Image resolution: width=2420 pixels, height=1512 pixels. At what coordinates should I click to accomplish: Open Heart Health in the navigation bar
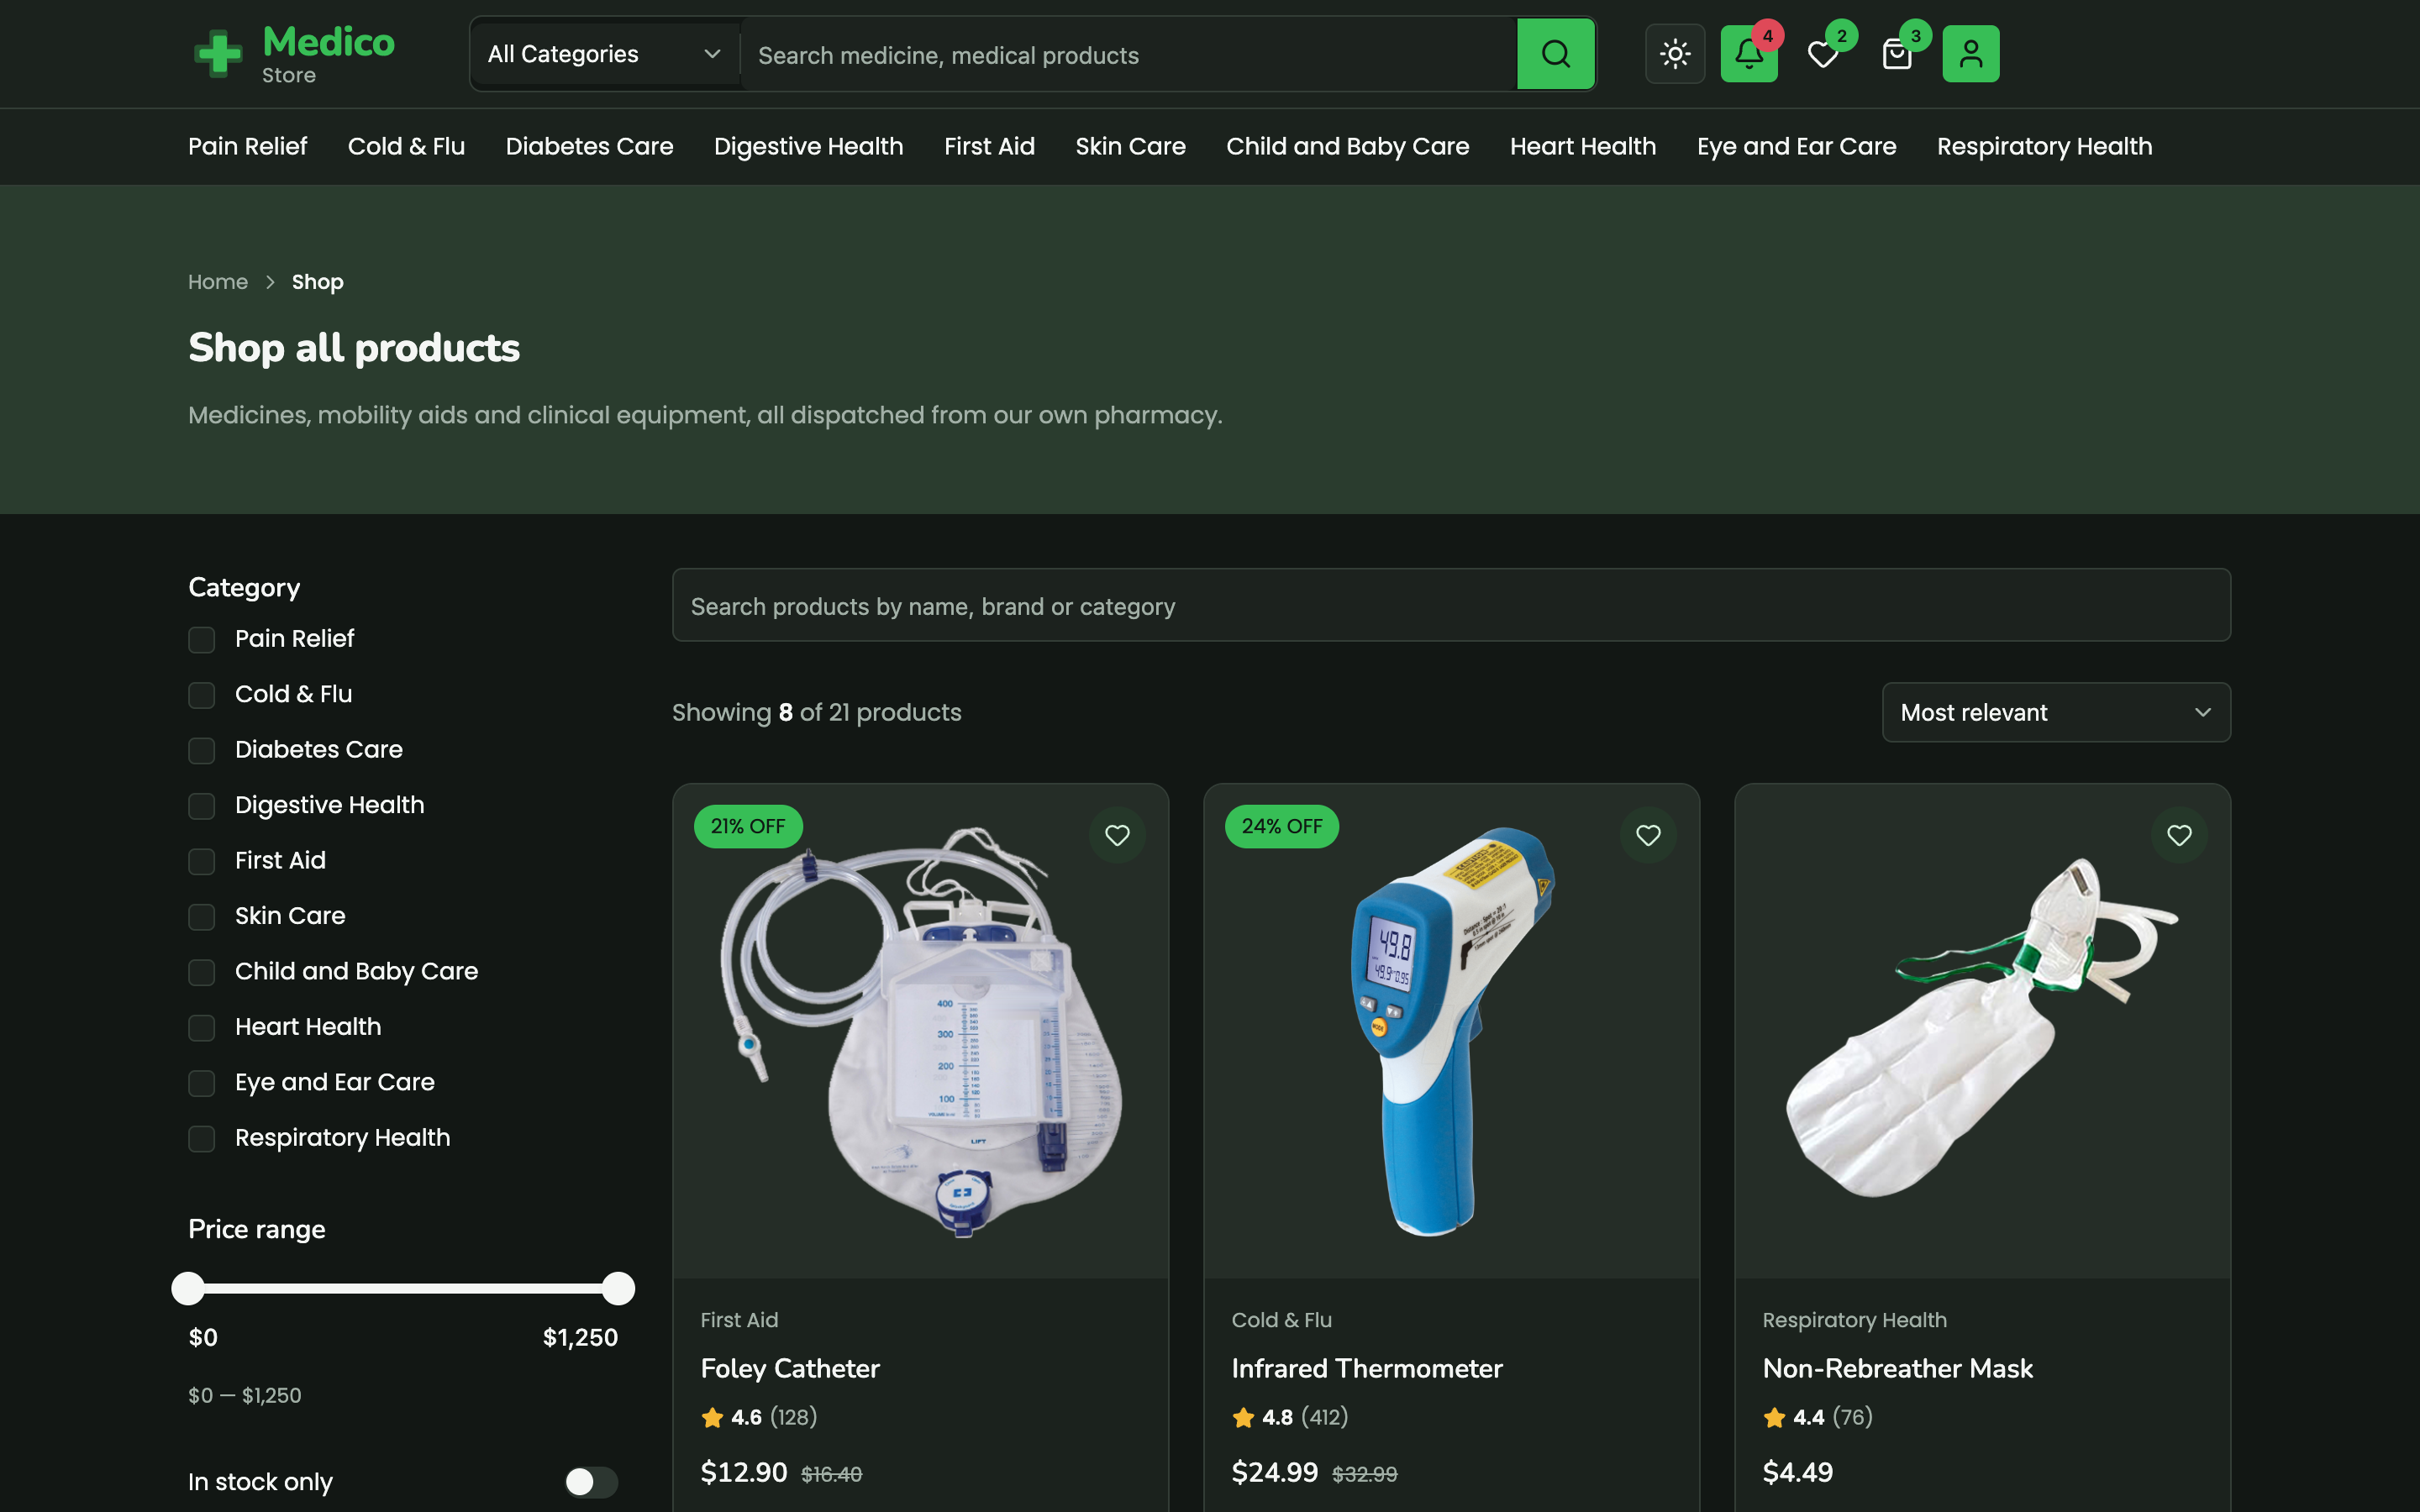coord(1582,146)
